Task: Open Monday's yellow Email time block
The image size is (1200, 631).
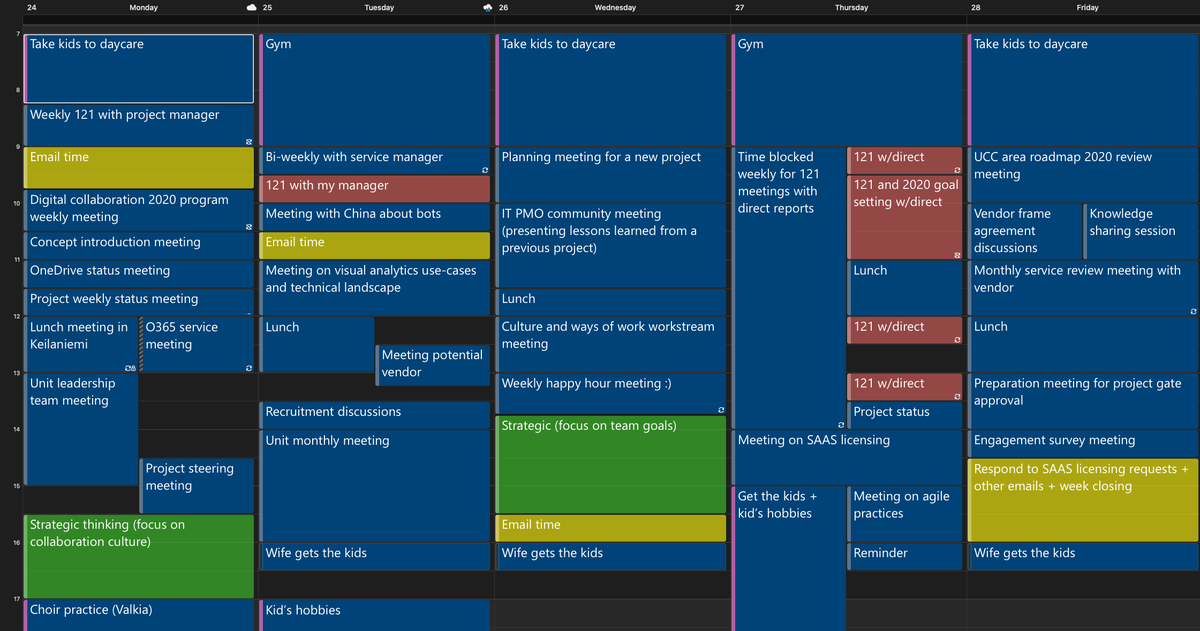Action: click(139, 168)
